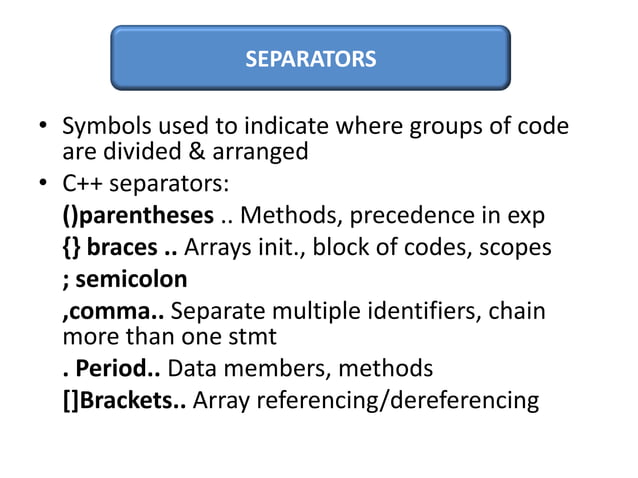The width and height of the screenshot is (638, 478).
Task: Select the '()parentheses' bold term
Action: click(x=138, y=215)
